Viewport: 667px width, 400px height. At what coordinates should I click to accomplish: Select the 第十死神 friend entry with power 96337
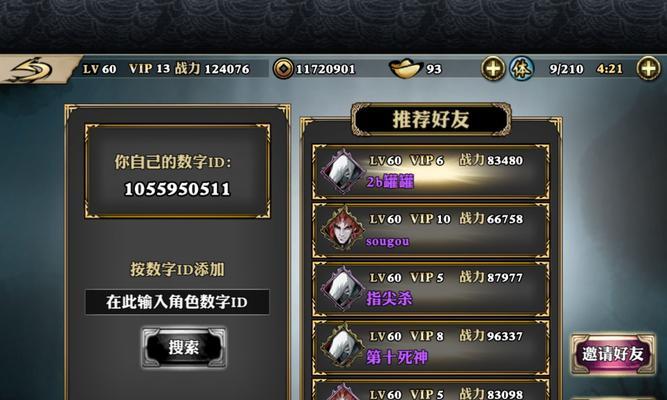click(x=431, y=347)
